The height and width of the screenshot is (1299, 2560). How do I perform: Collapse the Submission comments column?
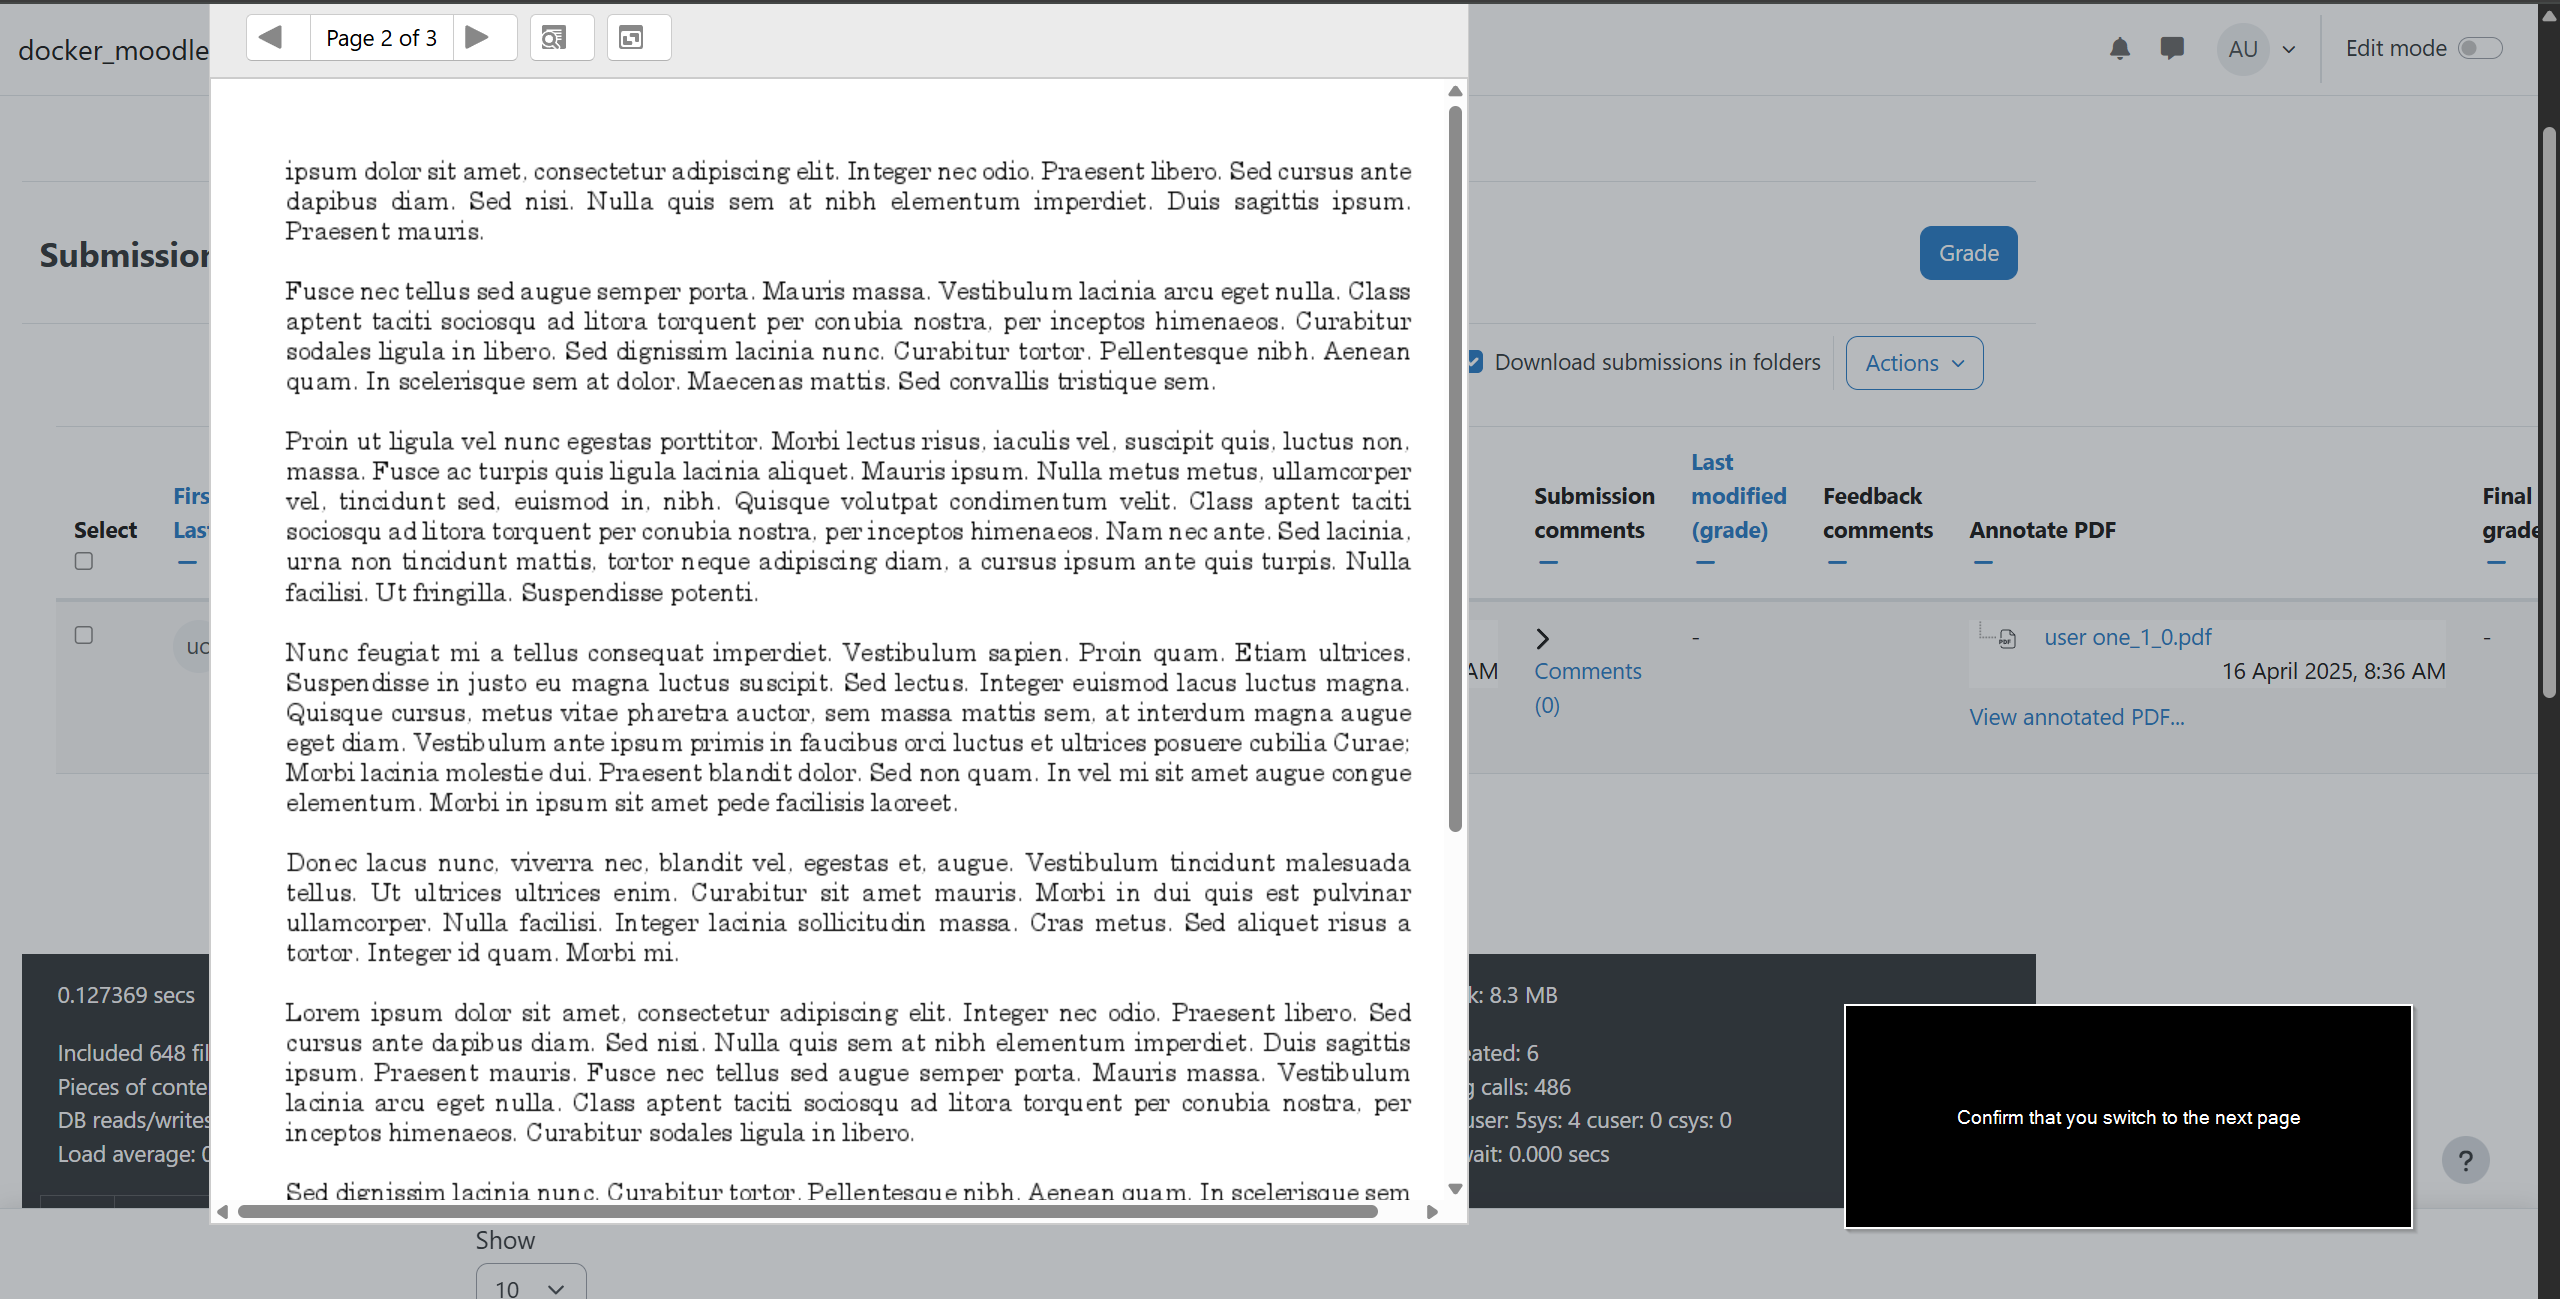1548,563
